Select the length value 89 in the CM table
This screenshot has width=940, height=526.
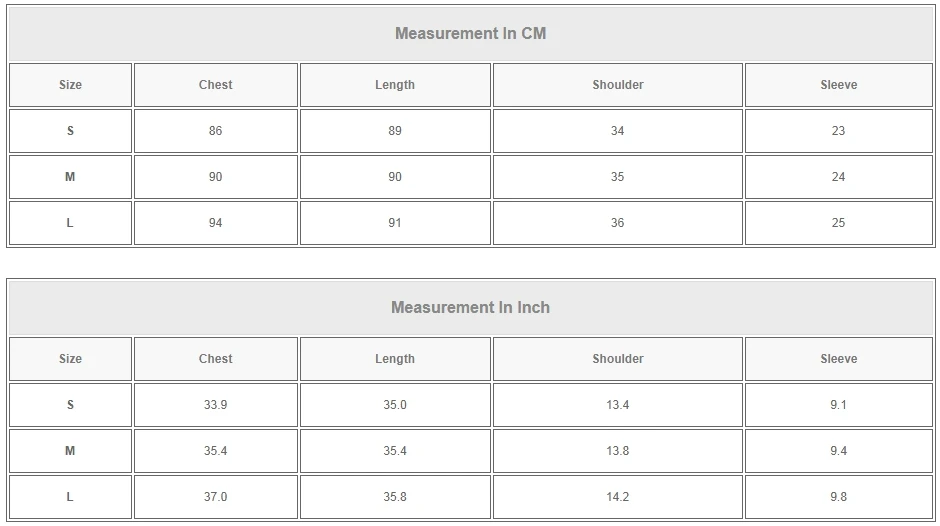[x=395, y=131]
